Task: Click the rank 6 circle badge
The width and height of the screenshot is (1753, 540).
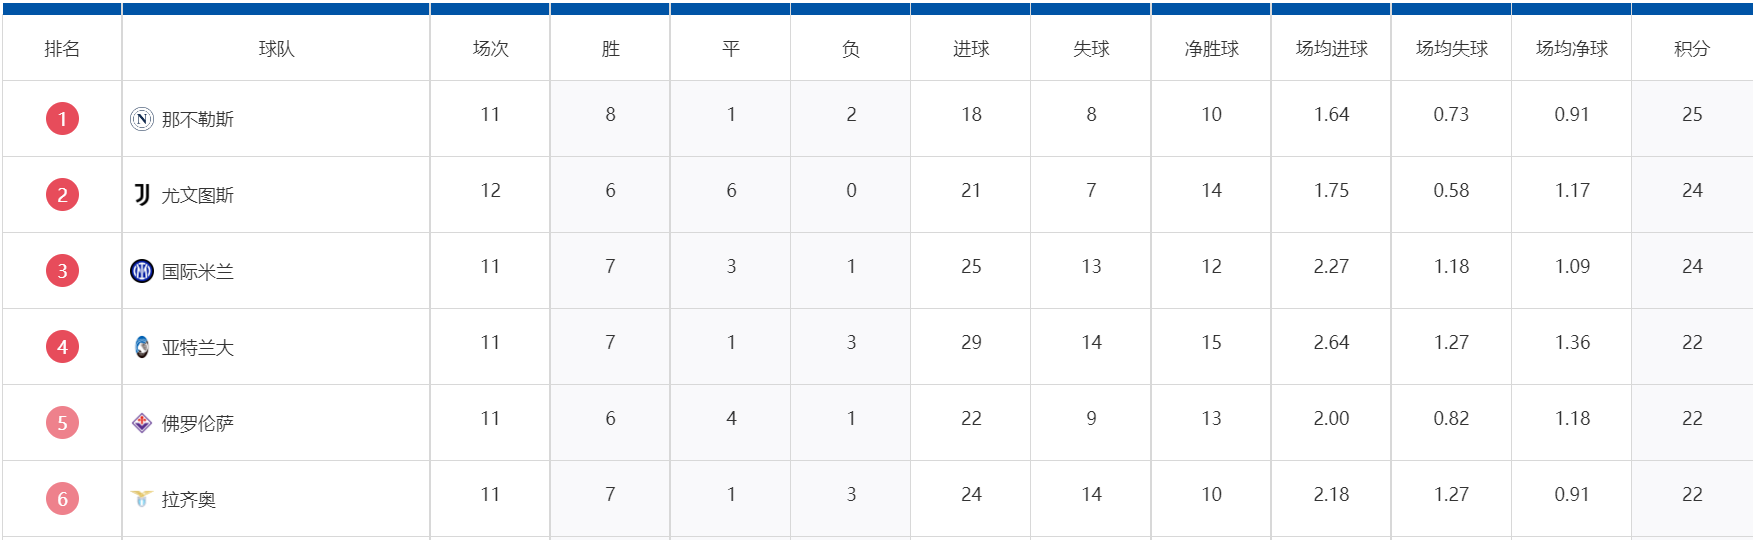Action: 62,499
